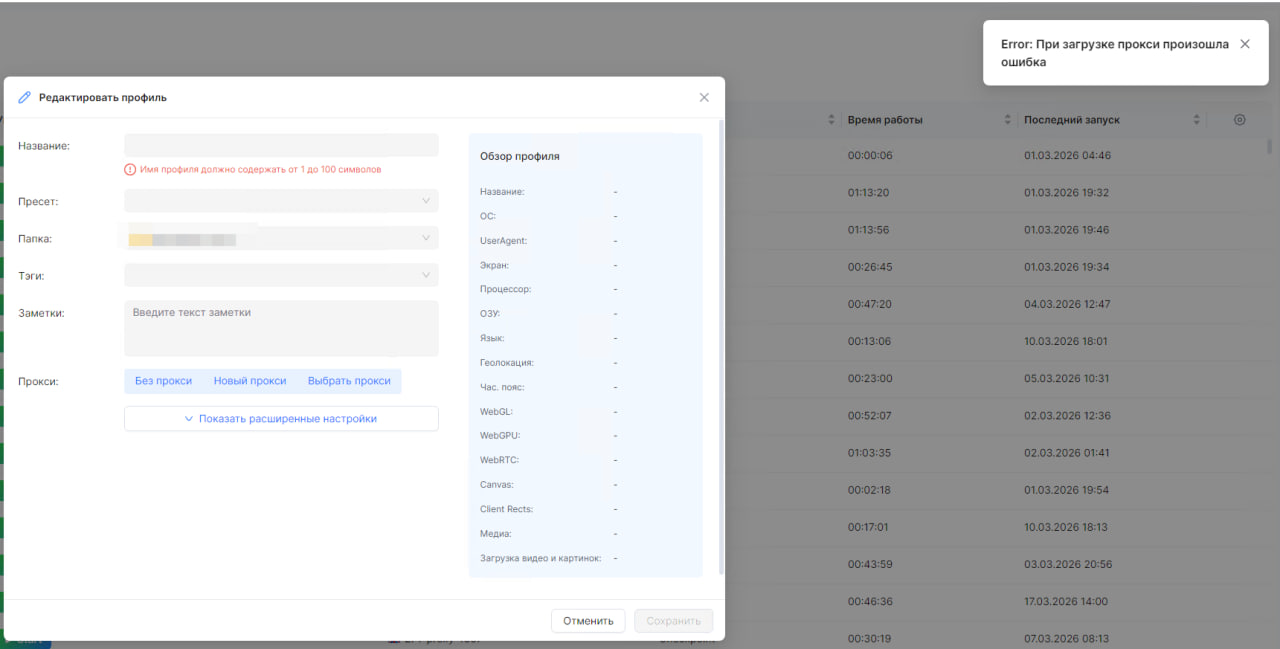Click the pencil edit icon in dialog title

pos(25,98)
